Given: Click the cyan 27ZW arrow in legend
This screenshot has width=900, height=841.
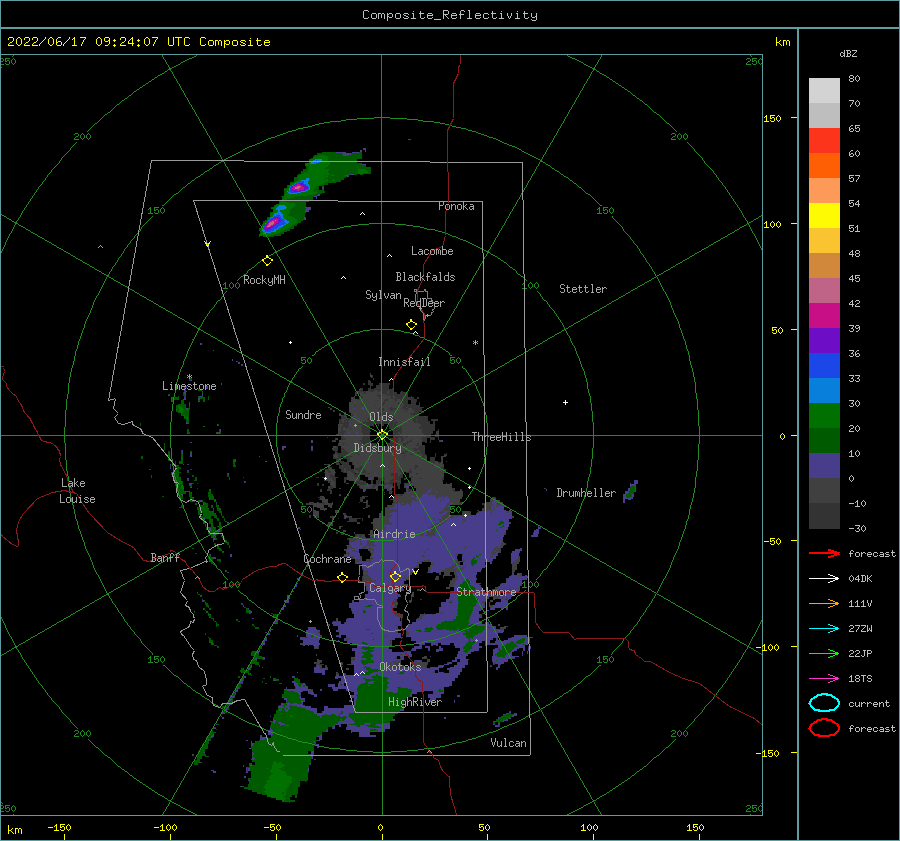Looking at the screenshot, I should point(824,629).
